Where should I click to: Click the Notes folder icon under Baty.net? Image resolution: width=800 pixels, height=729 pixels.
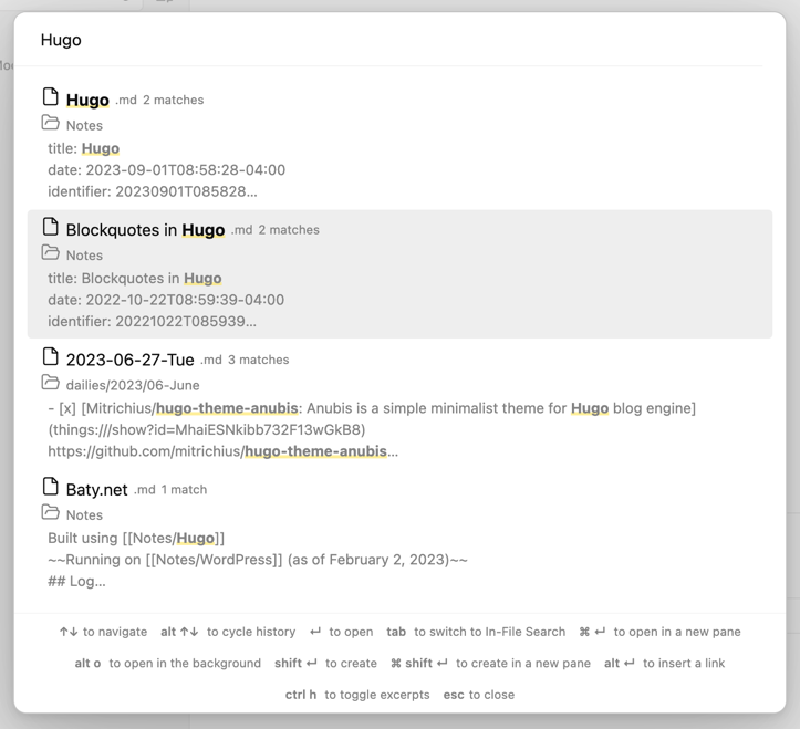coord(50,512)
